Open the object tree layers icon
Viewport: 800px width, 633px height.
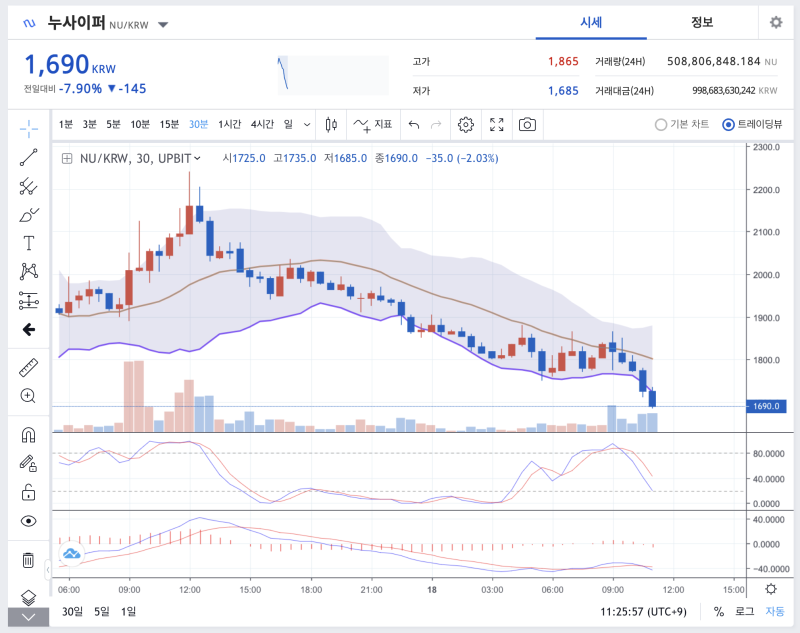(x=29, y=597)
